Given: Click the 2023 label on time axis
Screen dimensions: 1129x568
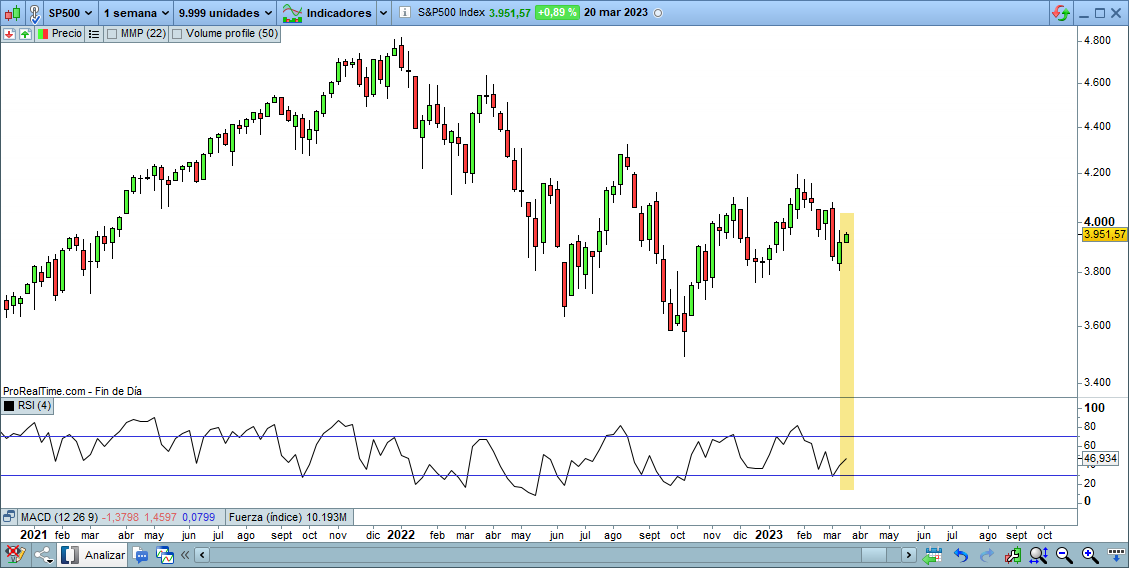Looking at the screenshot, I should point(769,536).
